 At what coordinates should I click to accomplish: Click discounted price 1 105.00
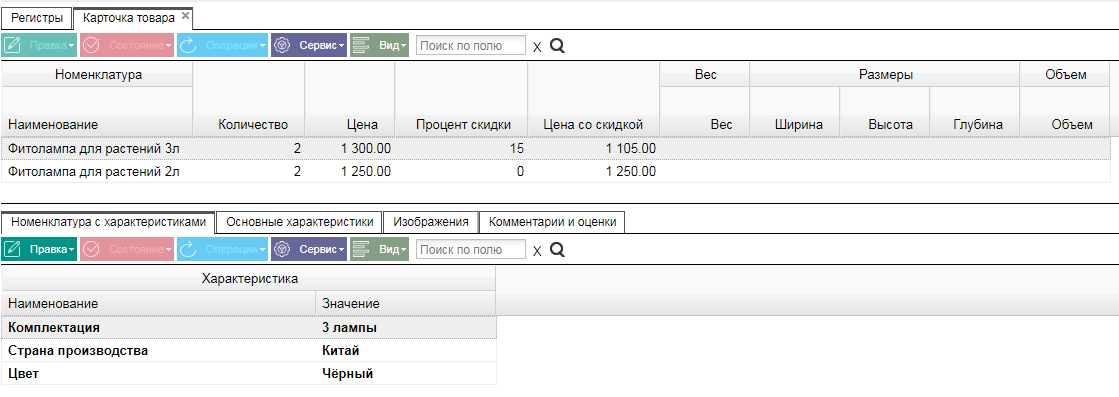pyautogui.click(x=594, y=149)
